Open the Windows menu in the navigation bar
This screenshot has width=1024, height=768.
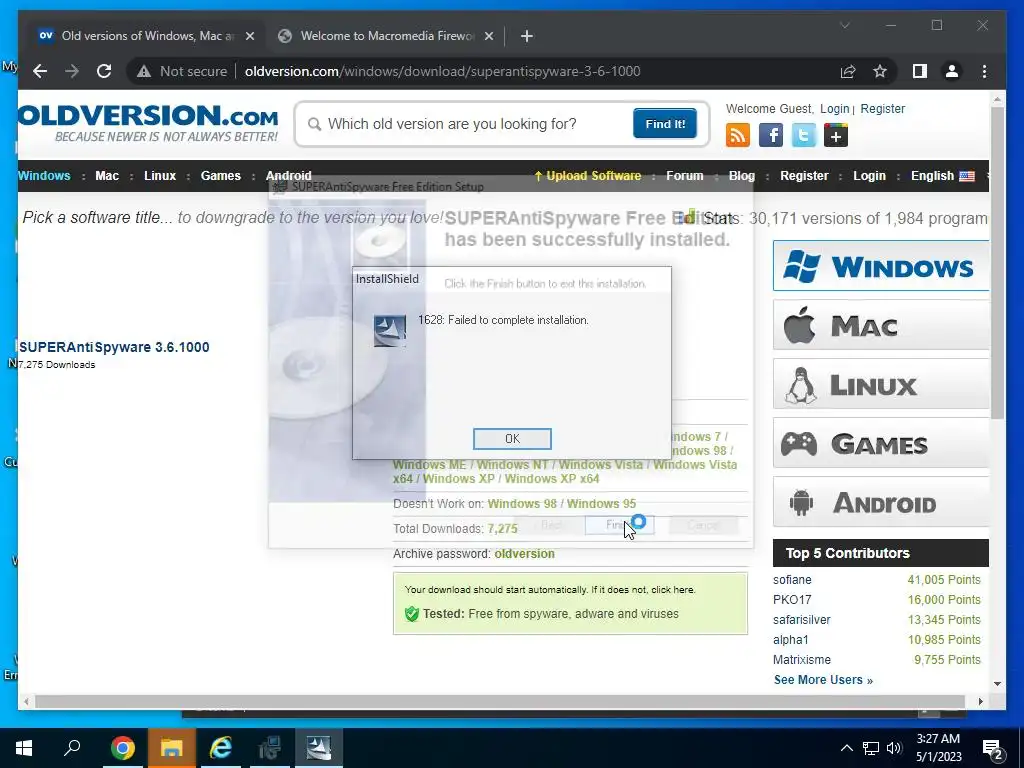pos(44,176)
